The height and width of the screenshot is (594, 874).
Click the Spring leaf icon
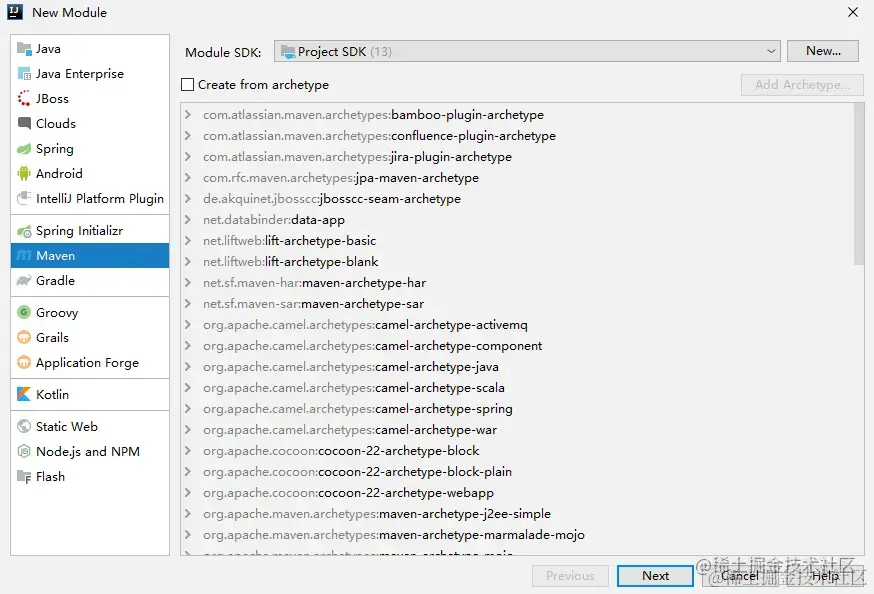24,149
